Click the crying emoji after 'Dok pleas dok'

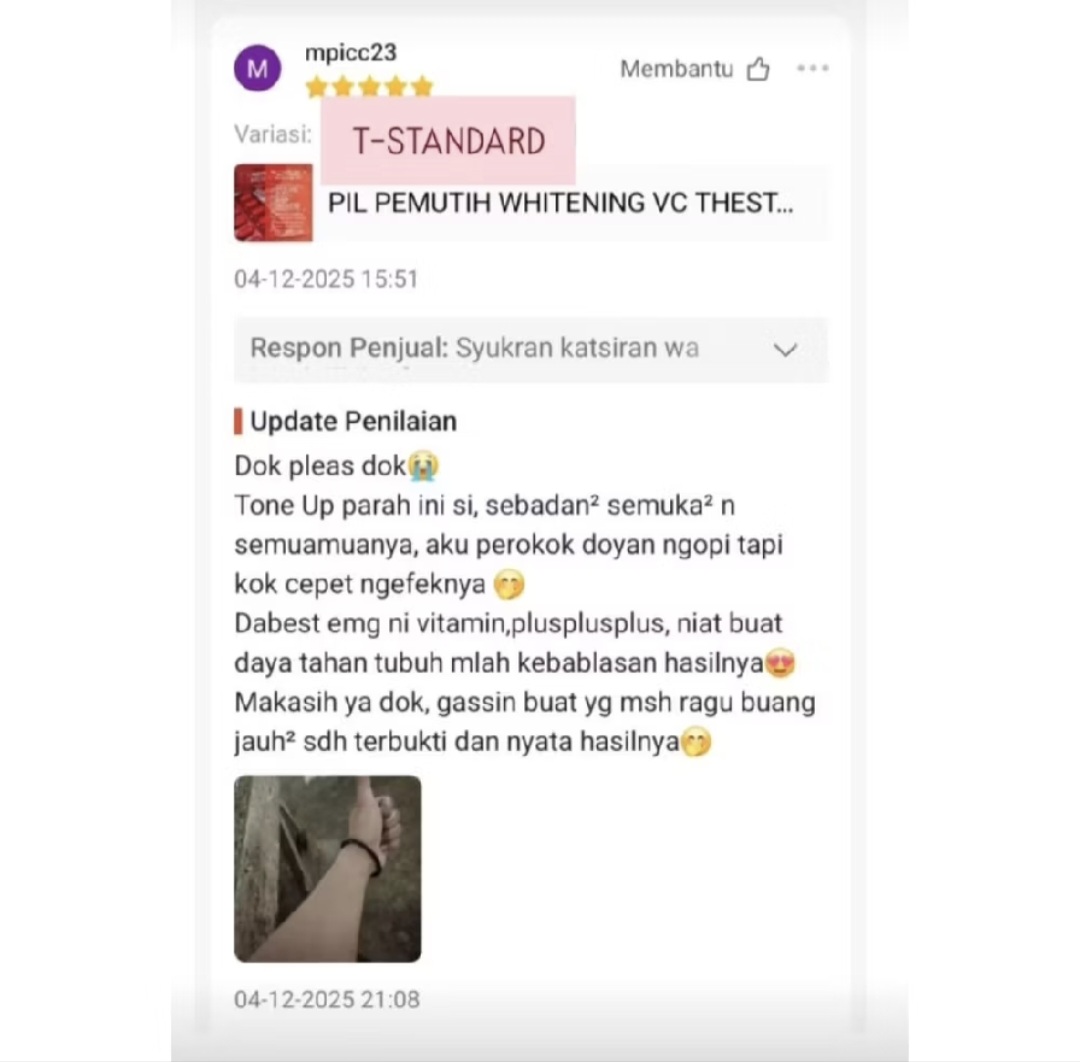423,466
